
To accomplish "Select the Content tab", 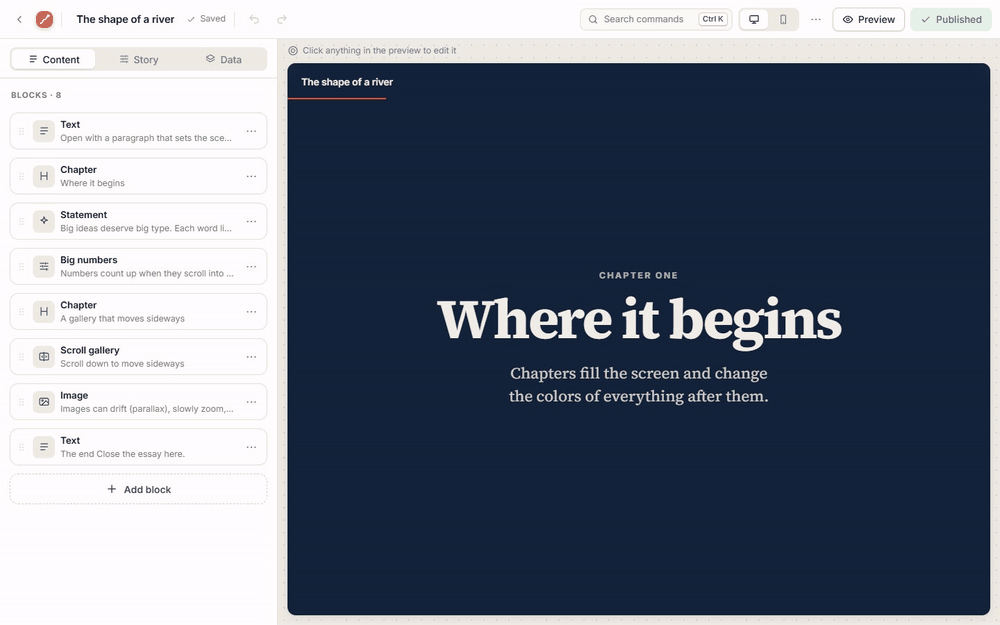I will [54, 59].
